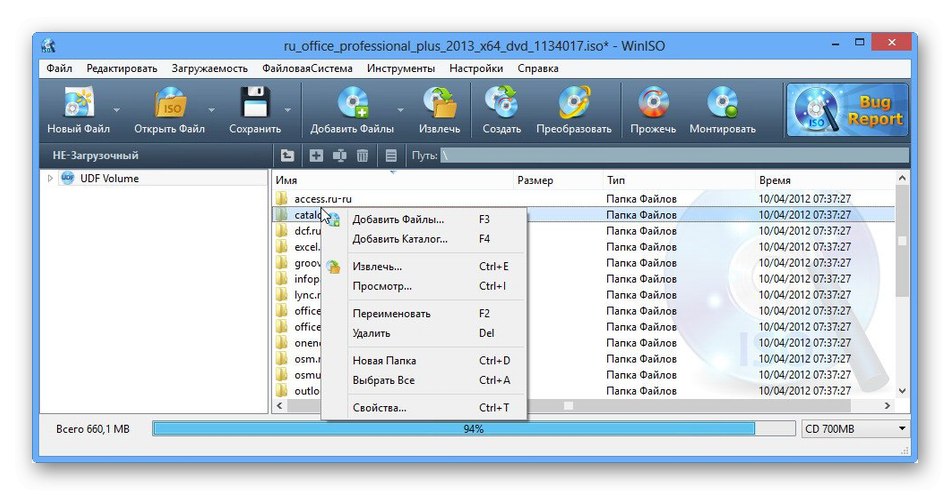
Task: Click the Save floppy disk icon
Action: [x=254, y=102]
